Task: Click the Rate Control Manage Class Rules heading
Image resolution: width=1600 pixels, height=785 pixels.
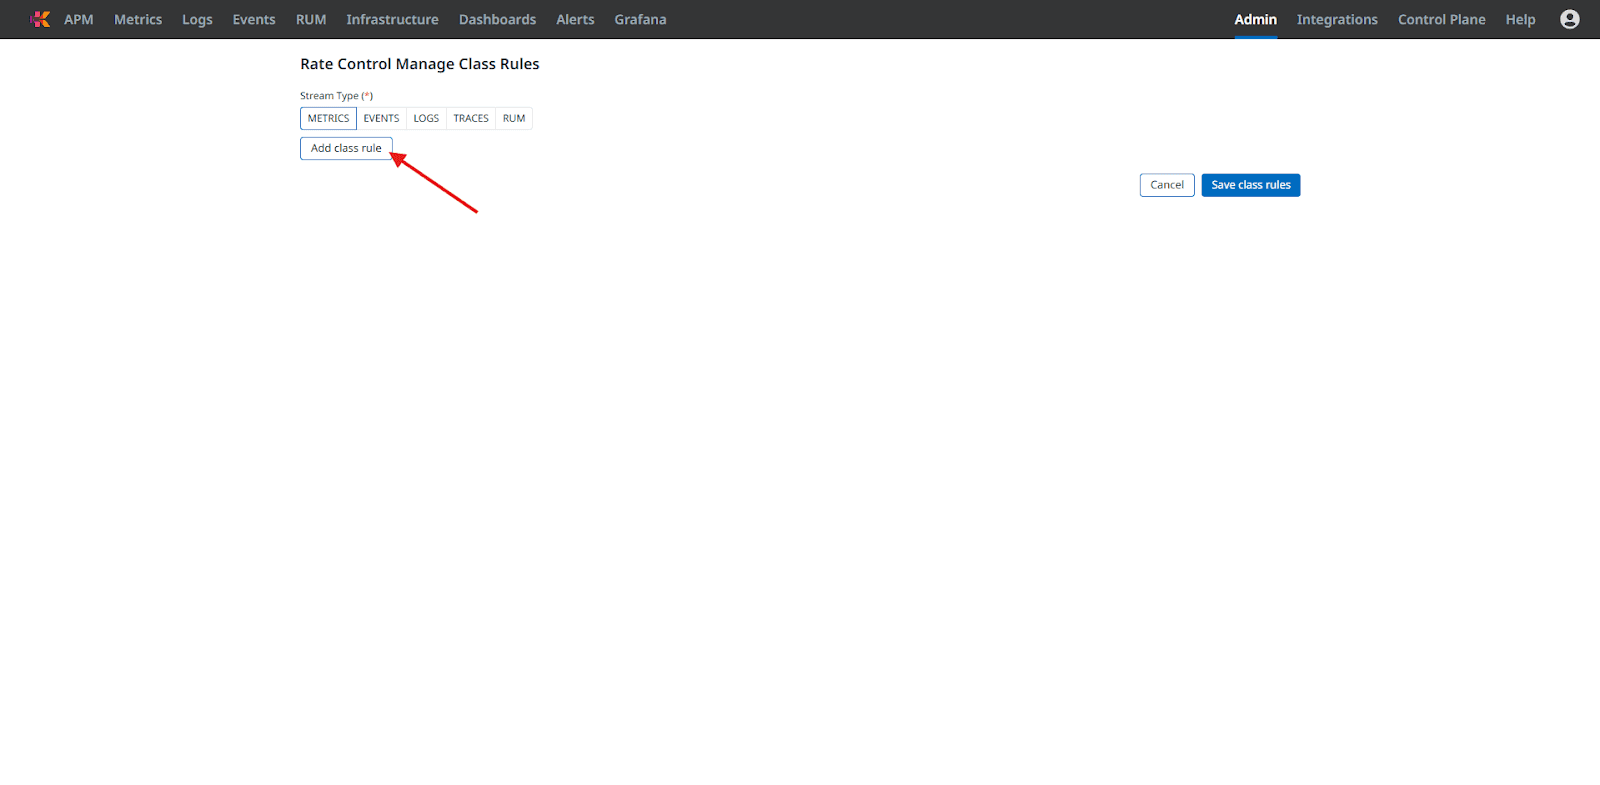Action: [x=420, y=64]
